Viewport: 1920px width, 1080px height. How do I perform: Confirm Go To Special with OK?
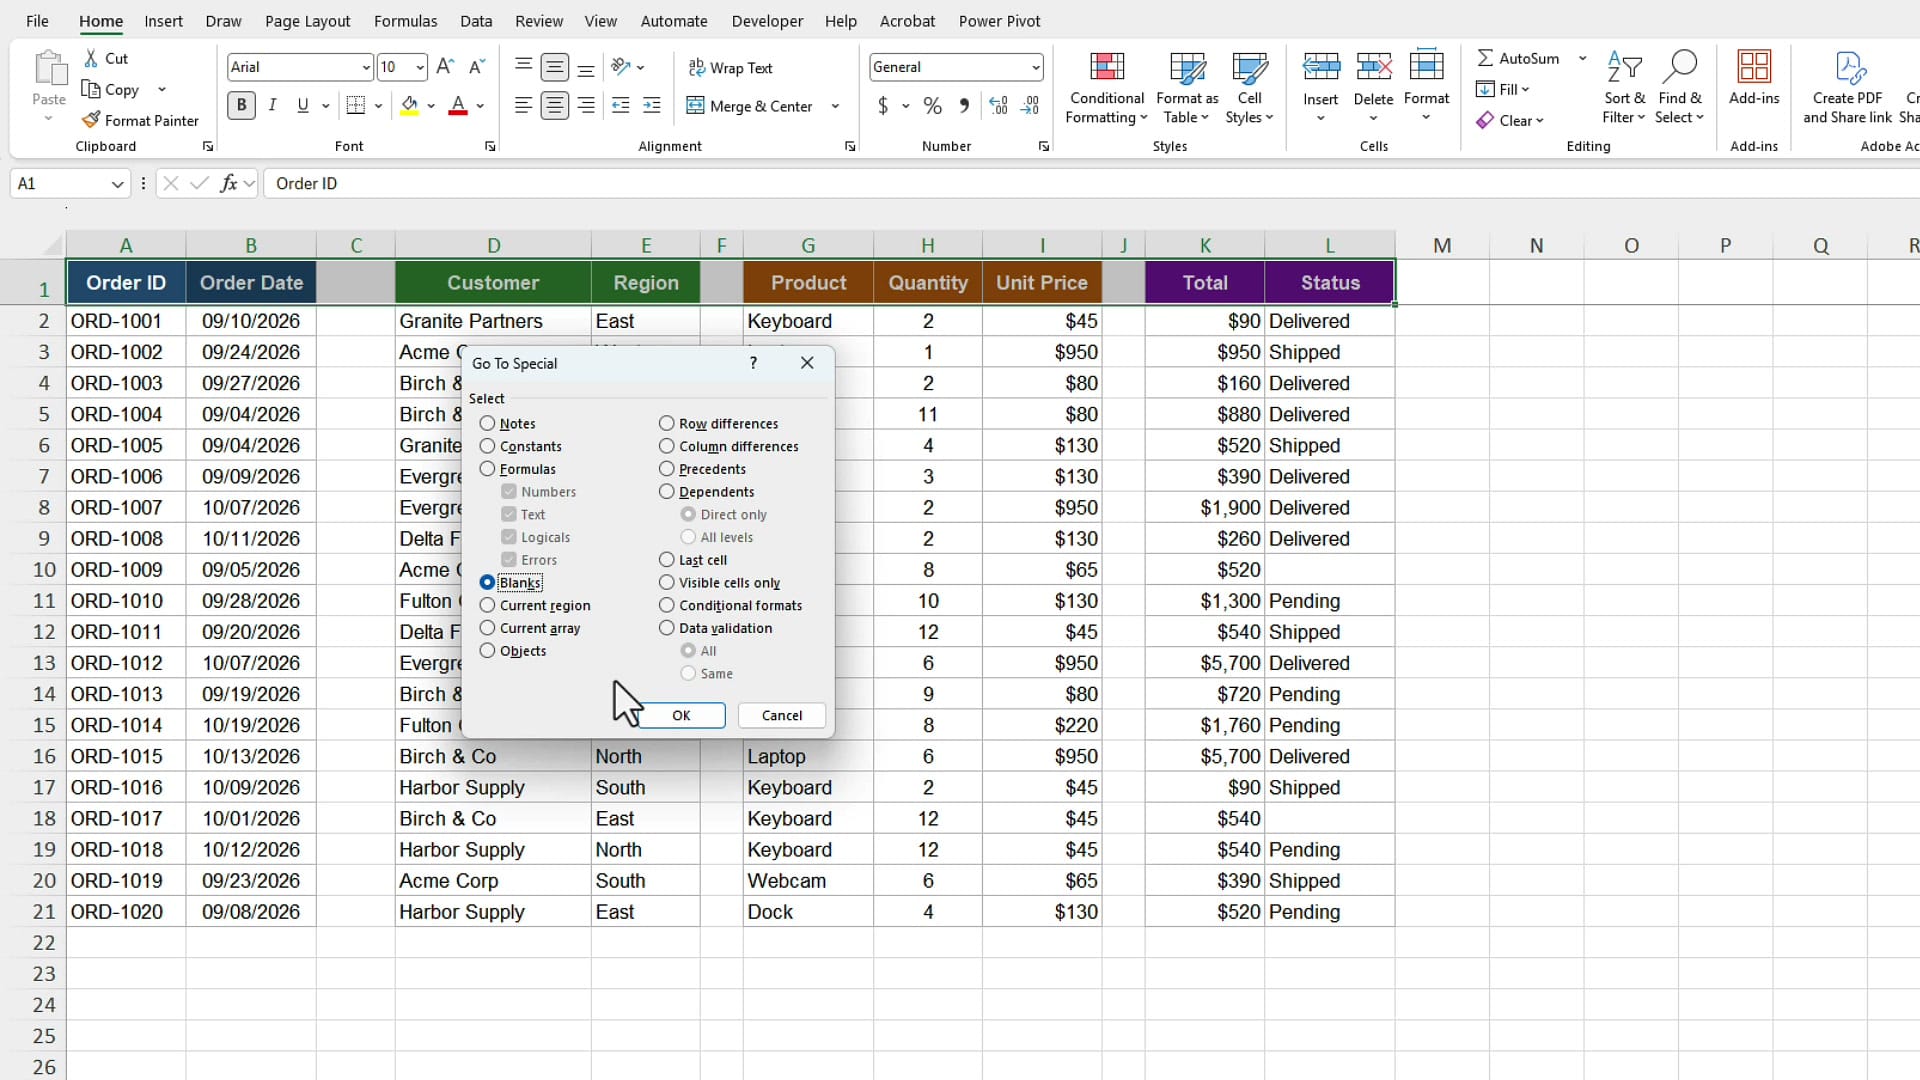coord(681,715)
